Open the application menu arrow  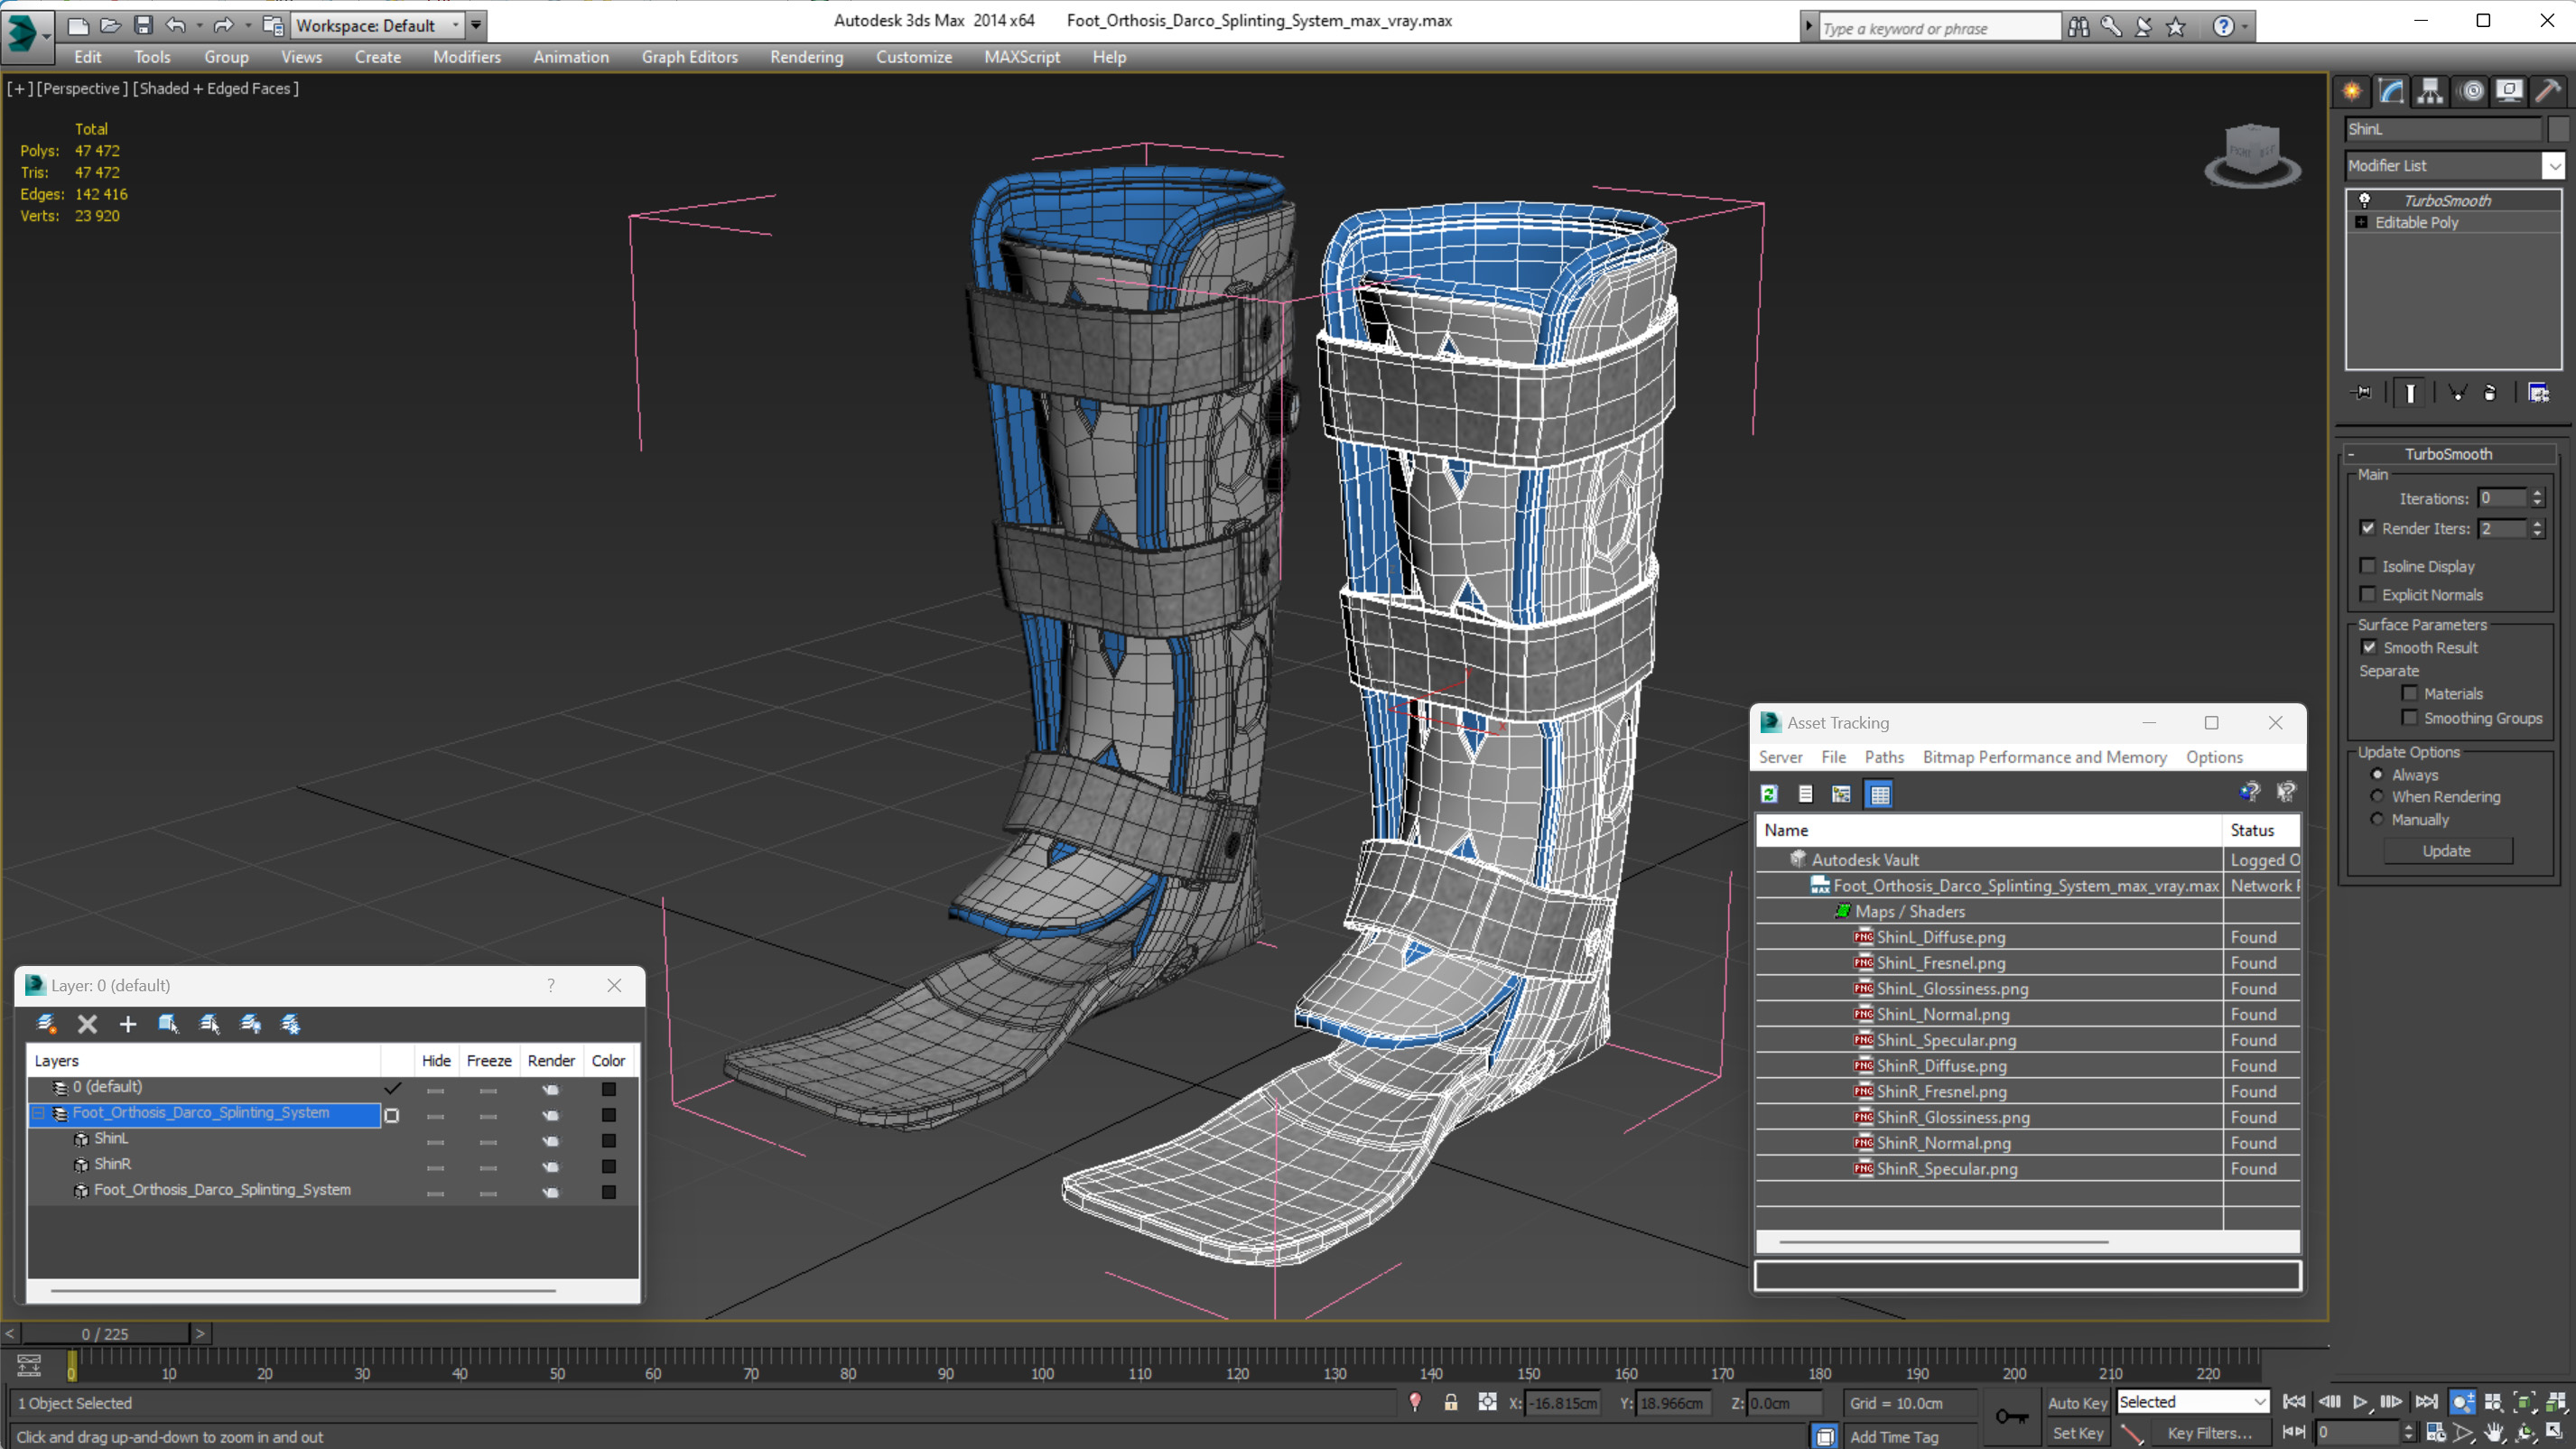[x=47, y=36]
